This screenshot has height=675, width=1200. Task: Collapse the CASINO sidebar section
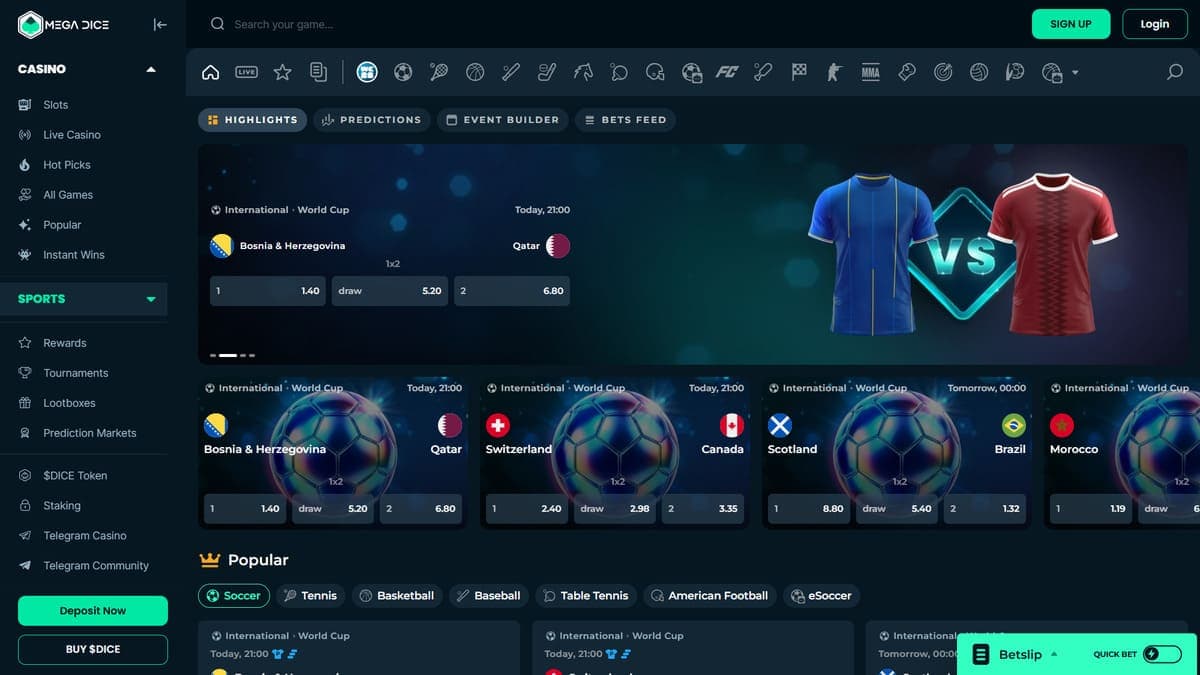click(151, 69)
